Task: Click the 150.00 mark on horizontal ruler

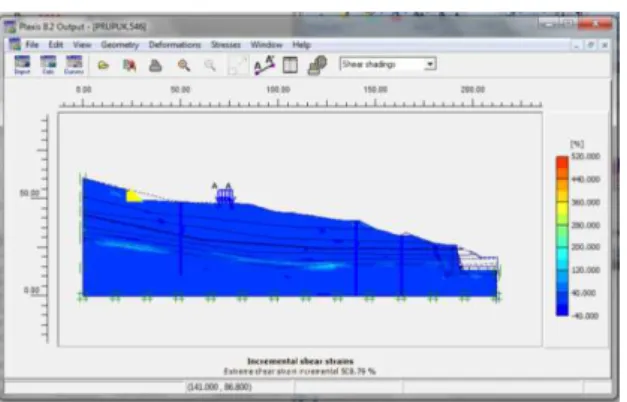Action: [x=375, y=90]
